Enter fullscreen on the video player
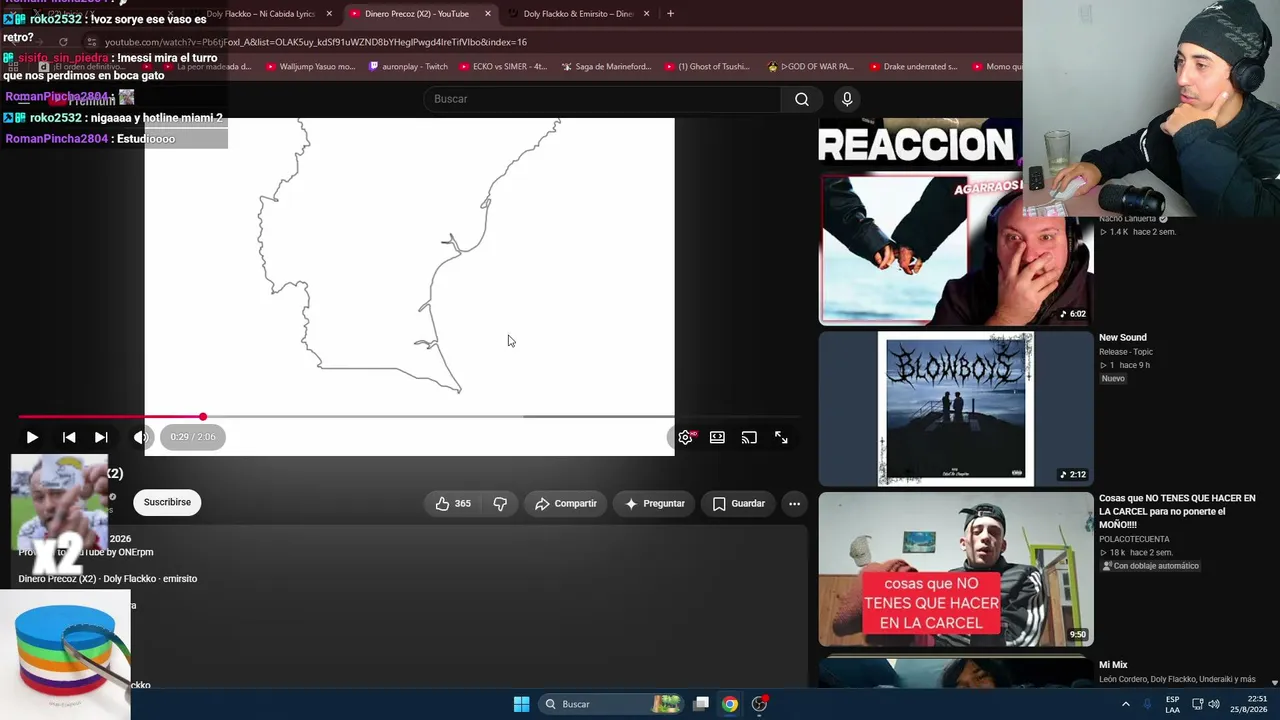This screenshot has height=720, width=1280. [x=781, y=437]
